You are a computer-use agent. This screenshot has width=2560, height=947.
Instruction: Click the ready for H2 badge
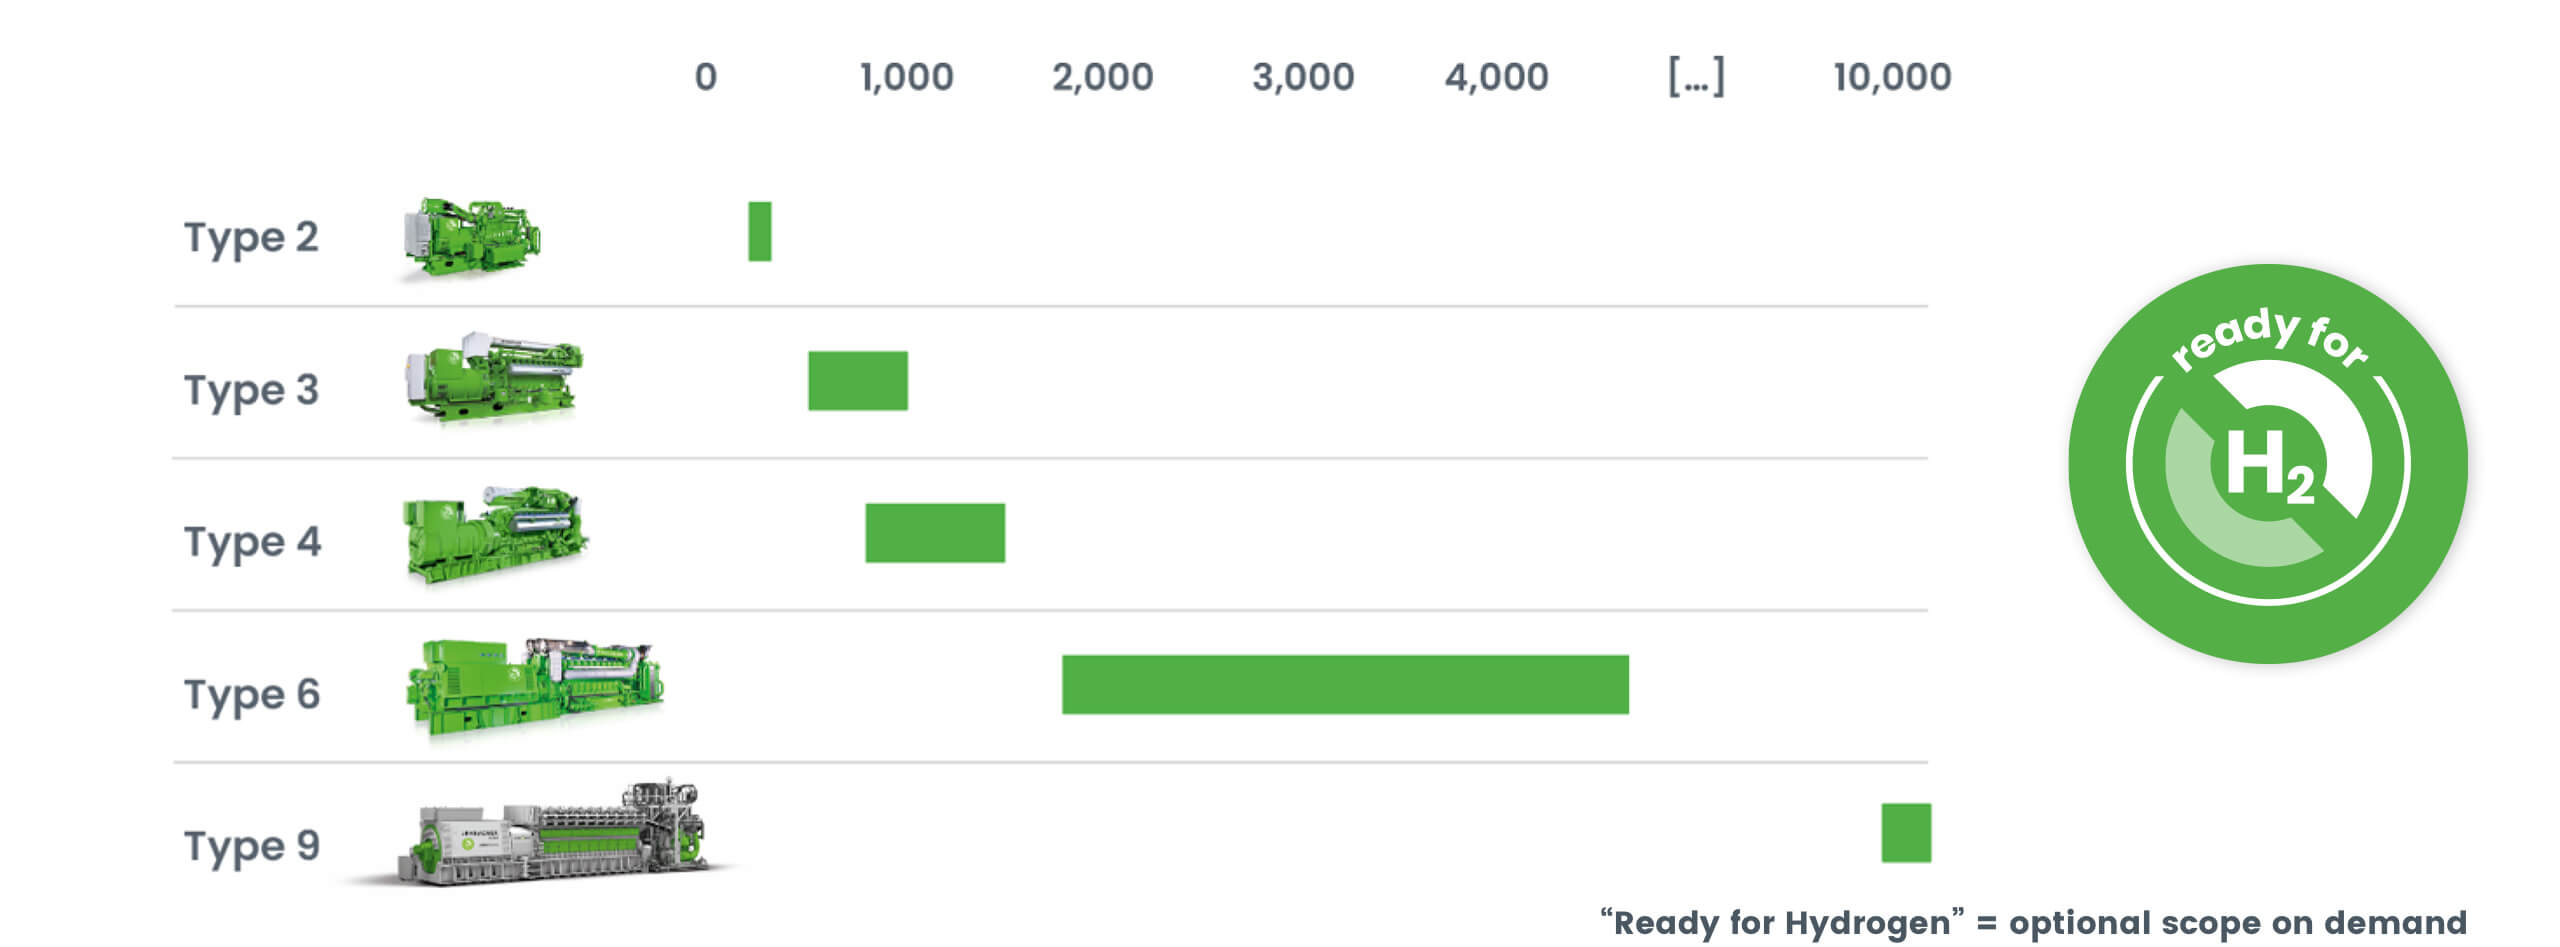tap(2267, 463)
